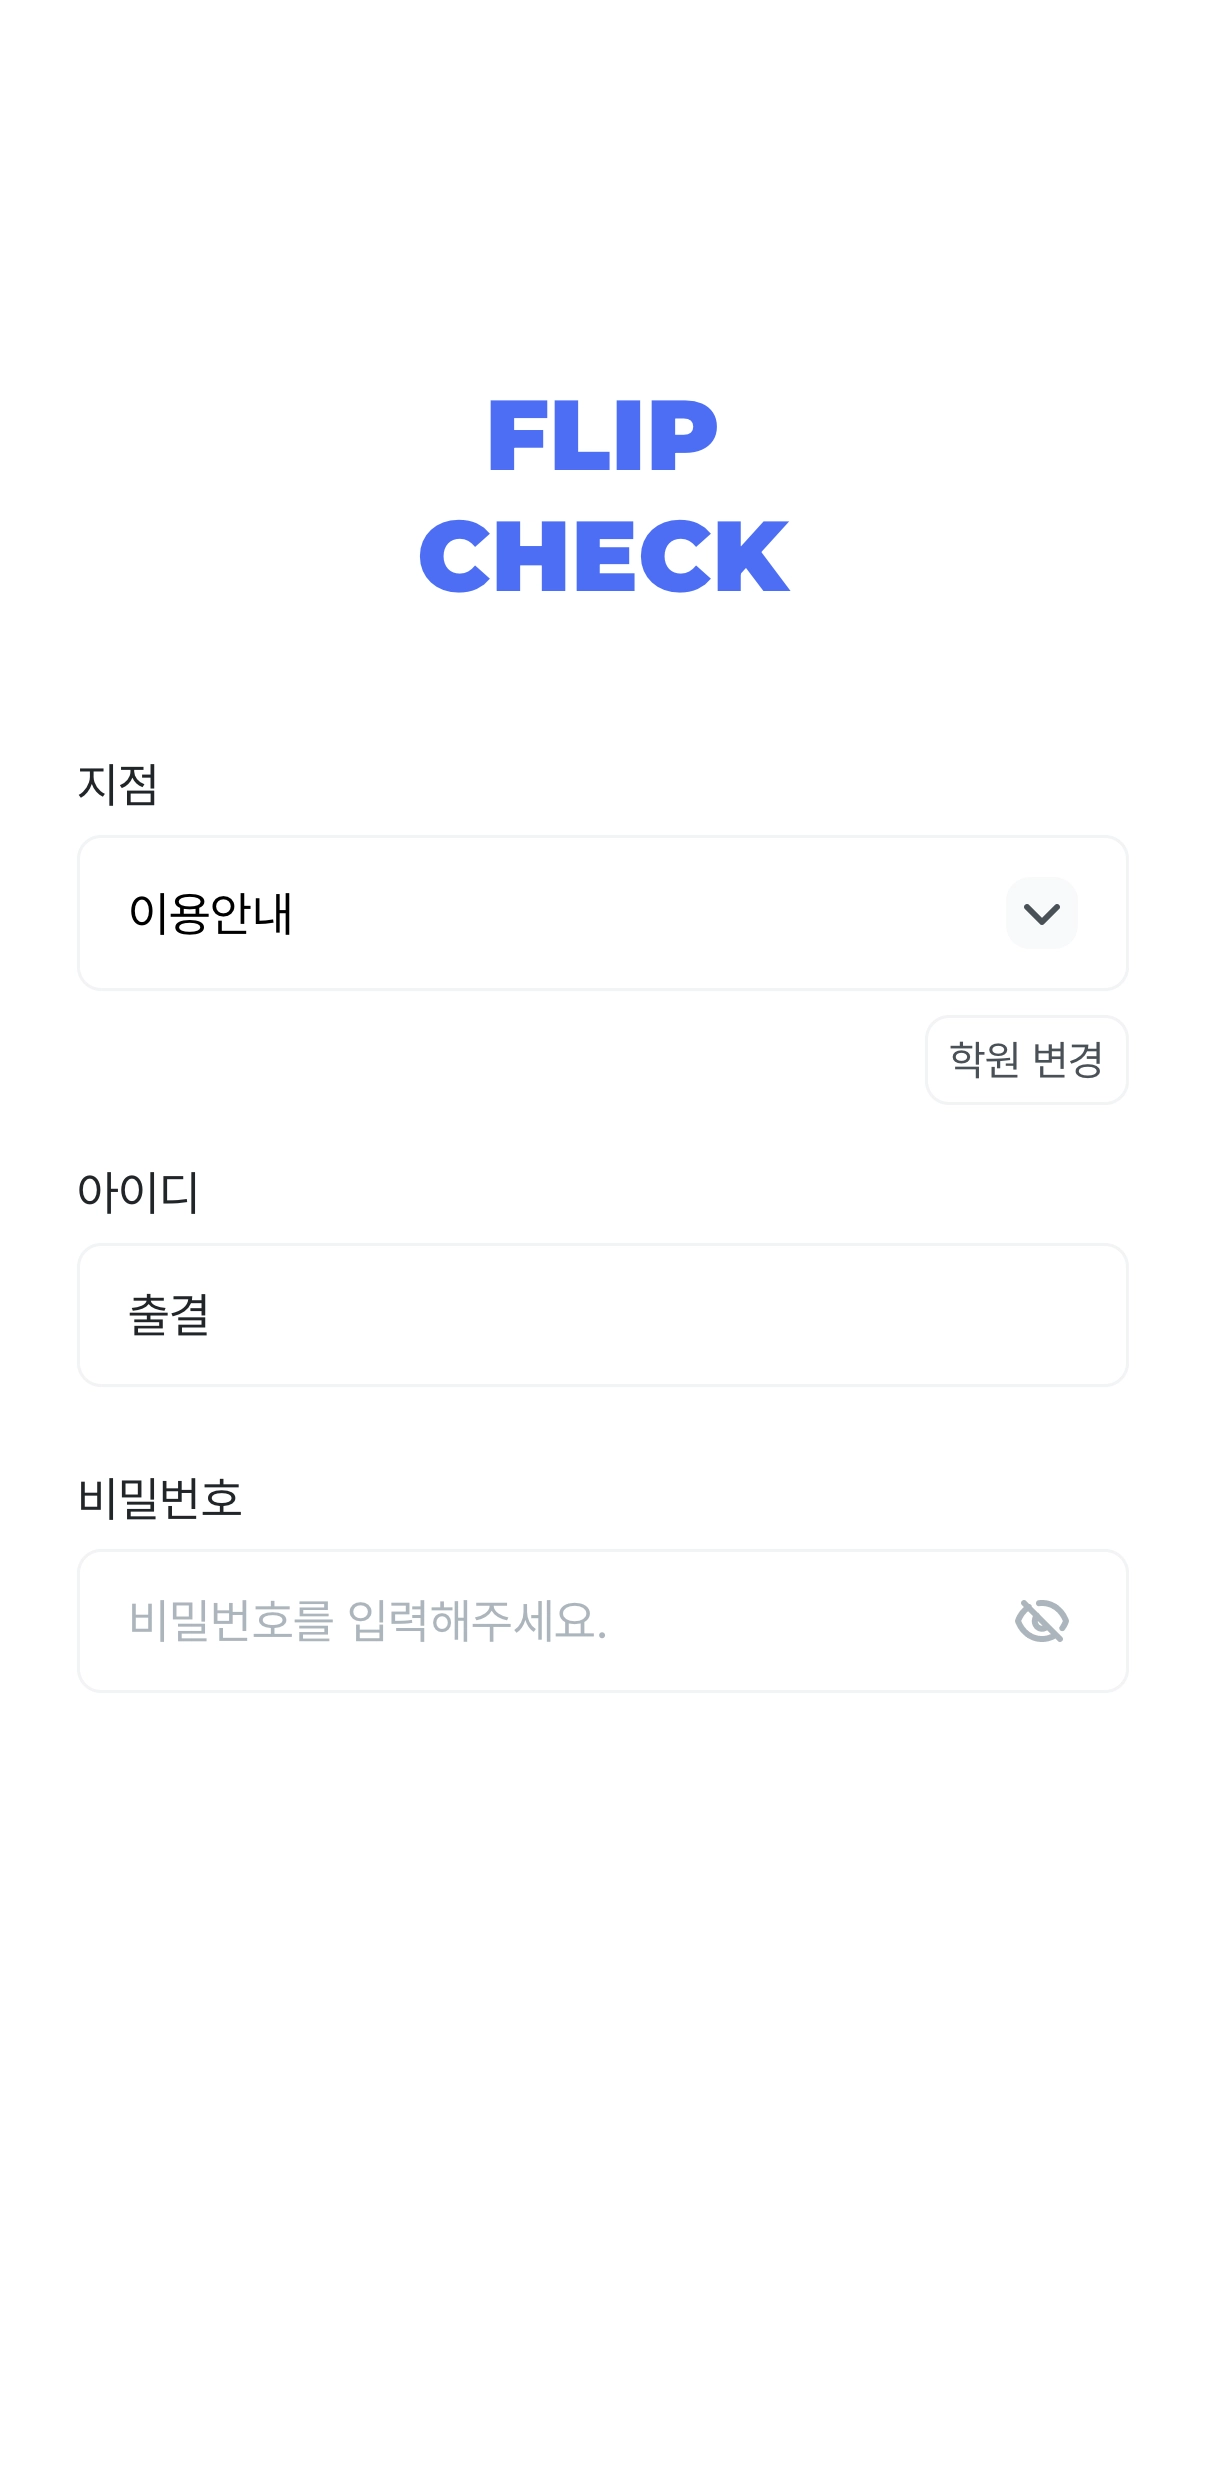Image resolution: width=1206 pixels, height=2480 pixels.
Task: Click the 아이디 label
Action: pyautogui.click(x=138, y=1192)
